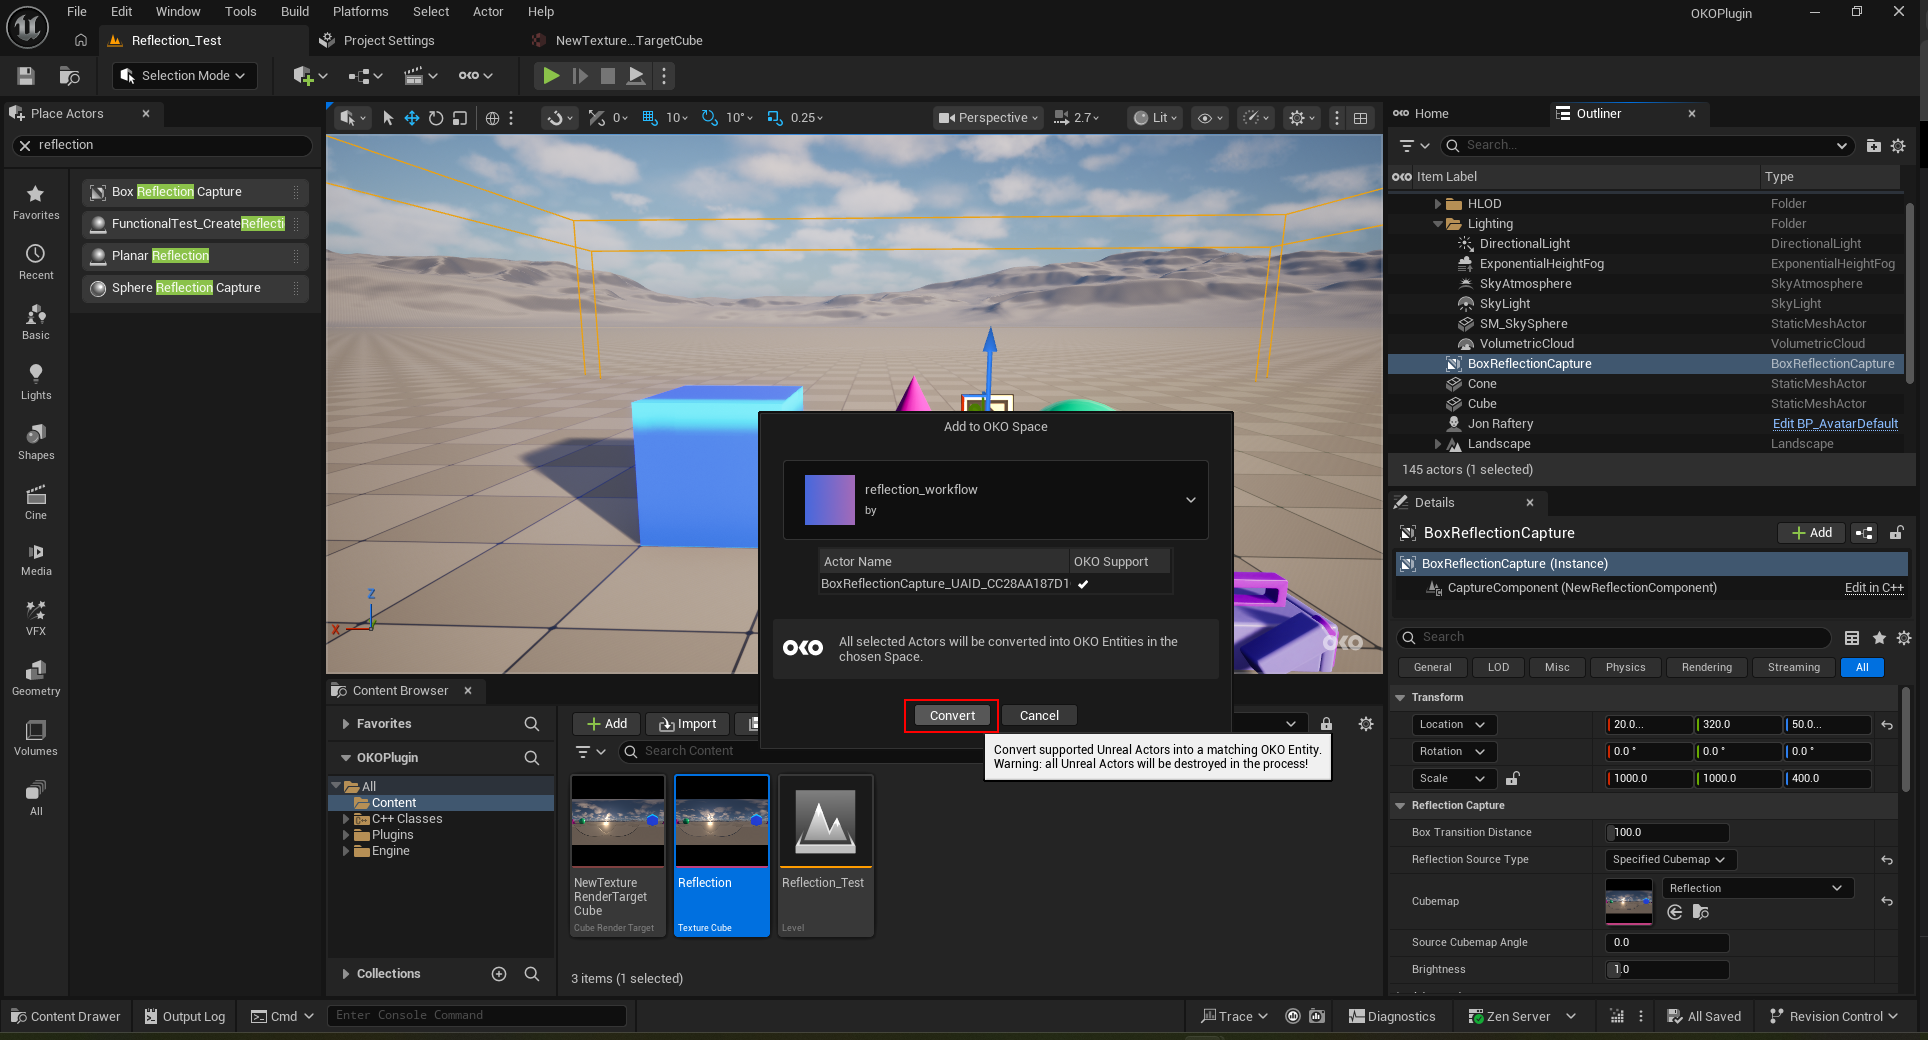The width and height of the screenshot is (1928, 1040).
Task: Open the Specified Cubemap source type dropdown
Action: [1670, 860]
